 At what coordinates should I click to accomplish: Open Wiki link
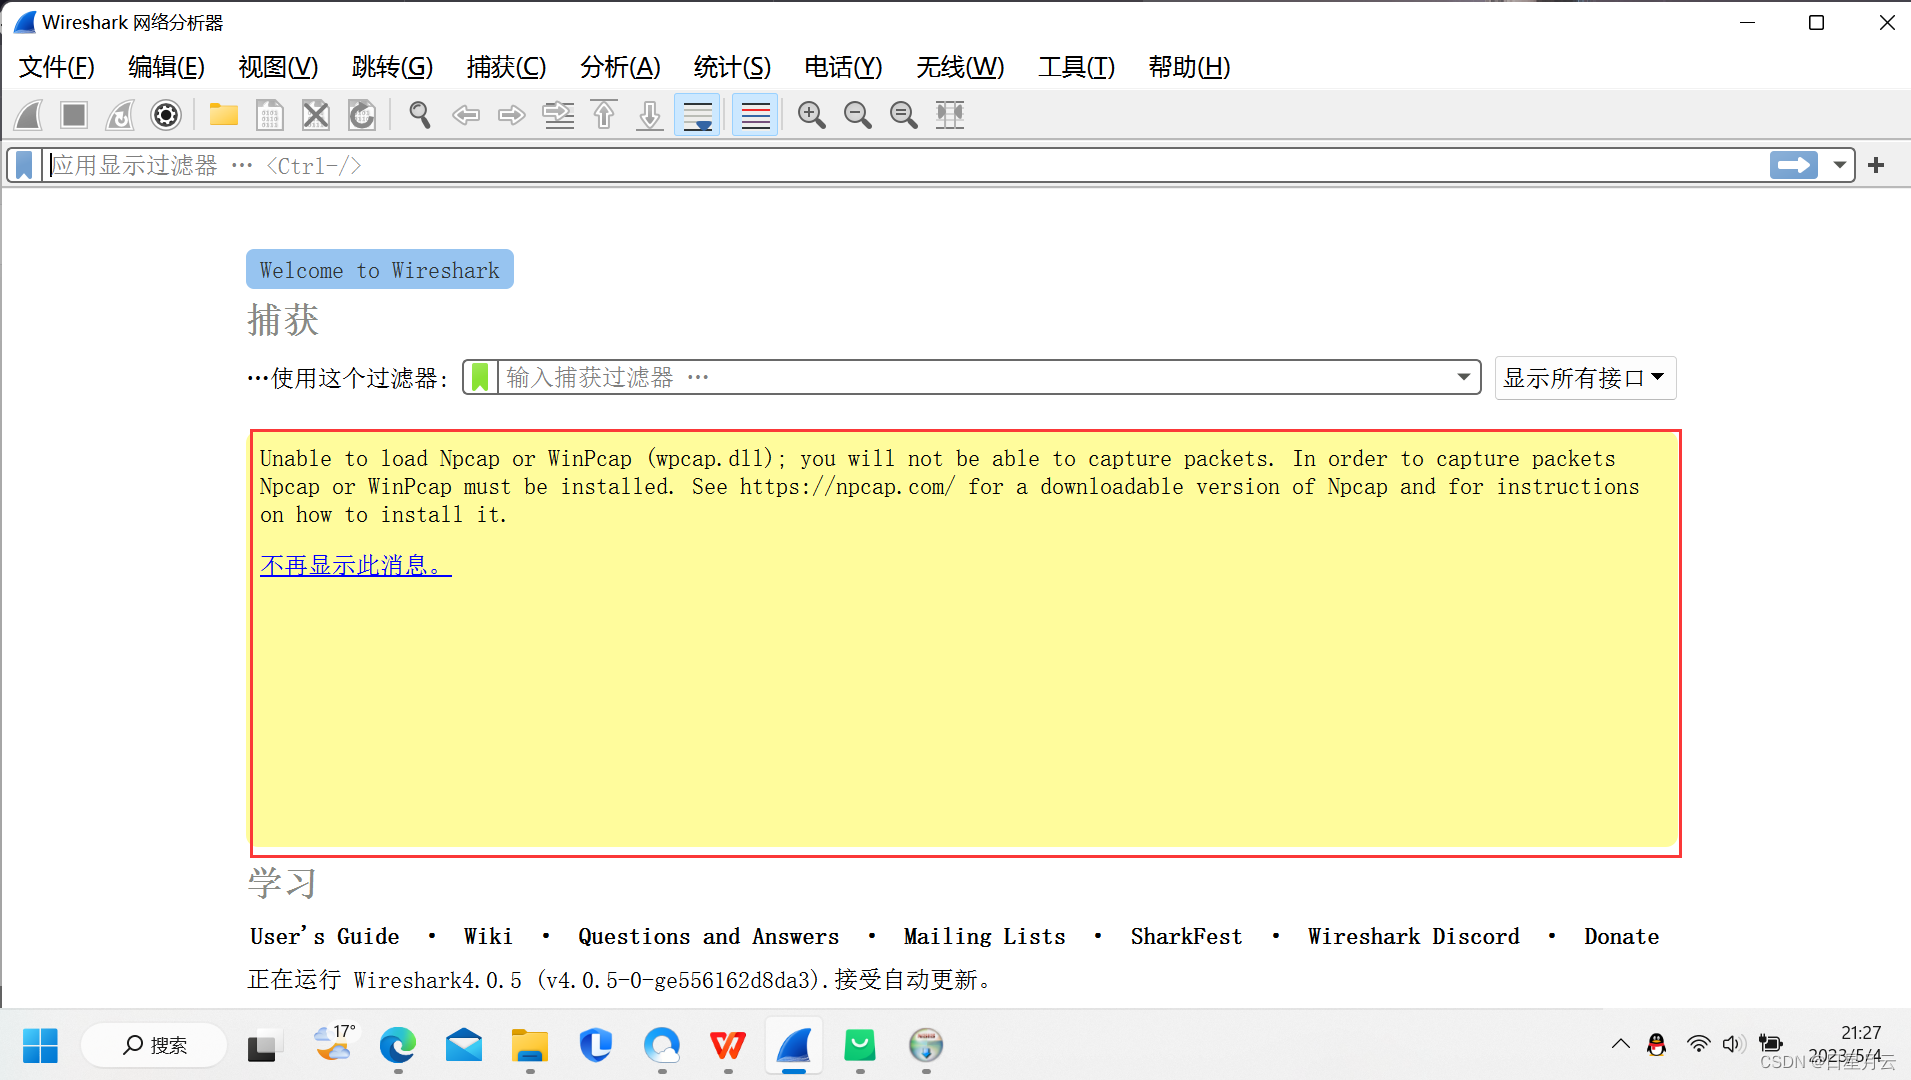click(488, 936)
